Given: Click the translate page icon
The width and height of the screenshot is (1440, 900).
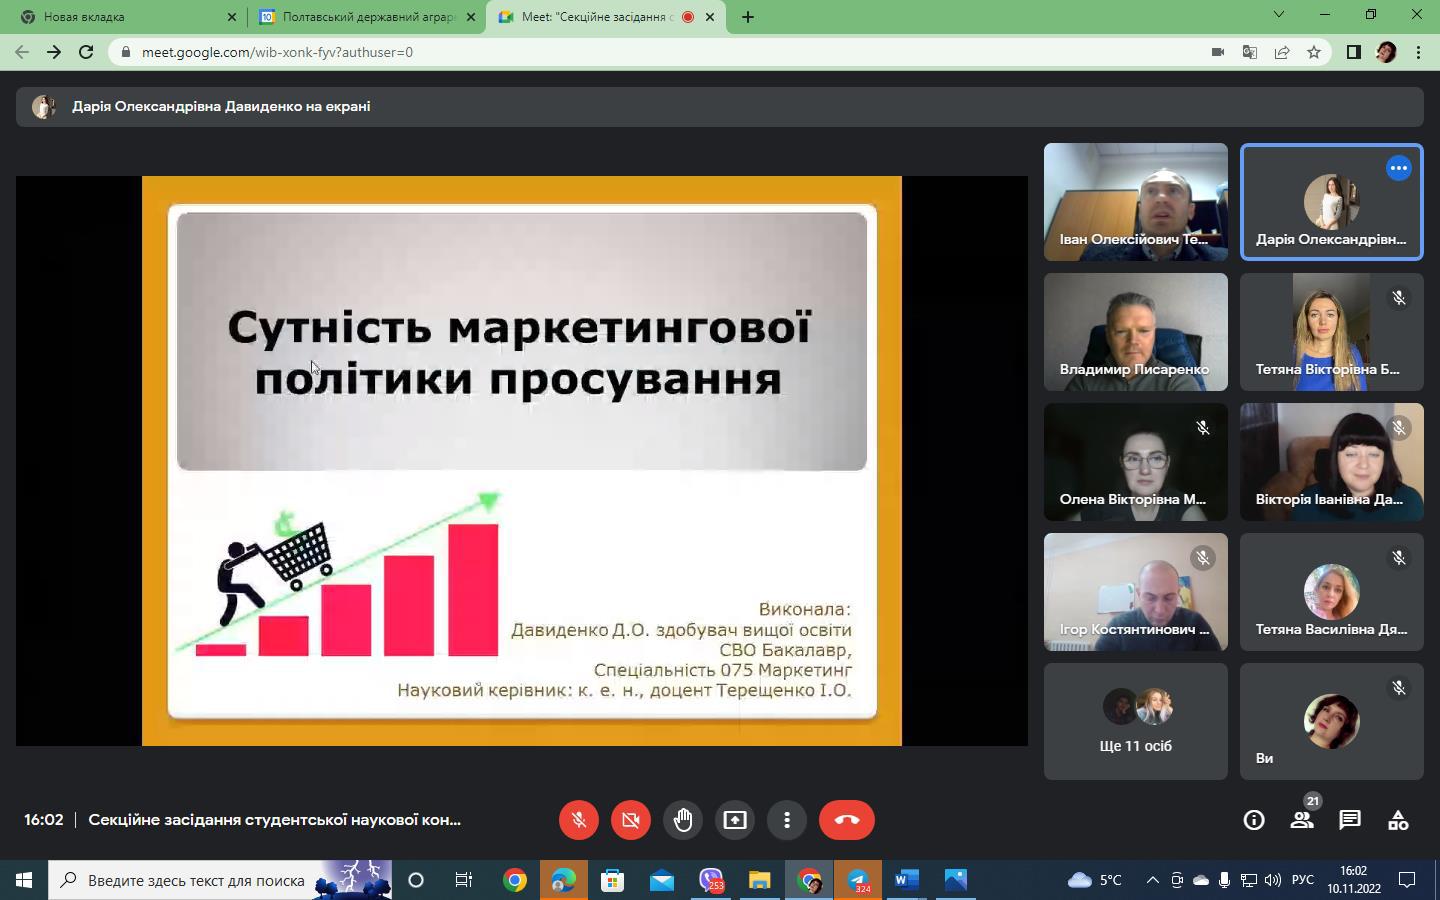Looking at the screenshot, I should [1249, 52].
